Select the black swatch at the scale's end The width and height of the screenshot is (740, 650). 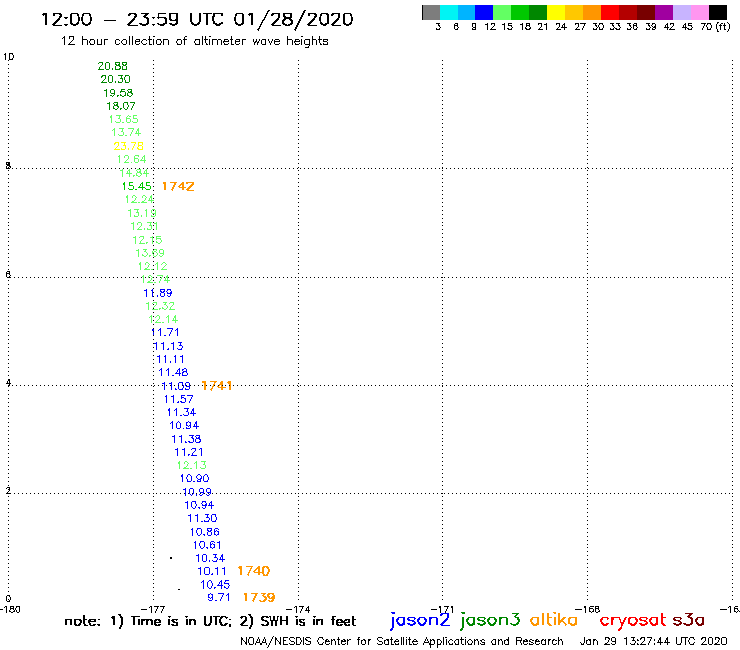click(718, 12)
